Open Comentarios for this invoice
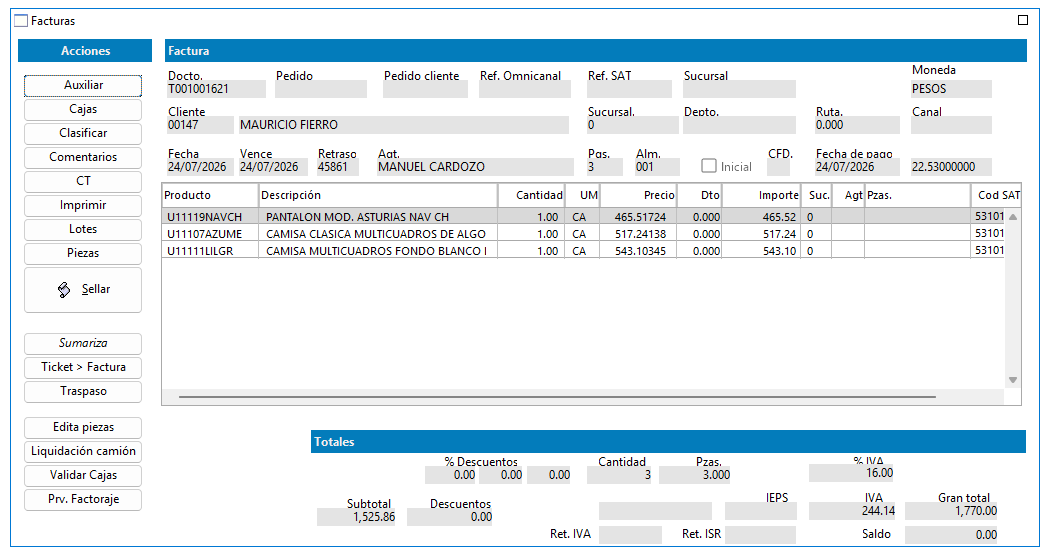The image size is (1050, 554). [x=83, y=157]
